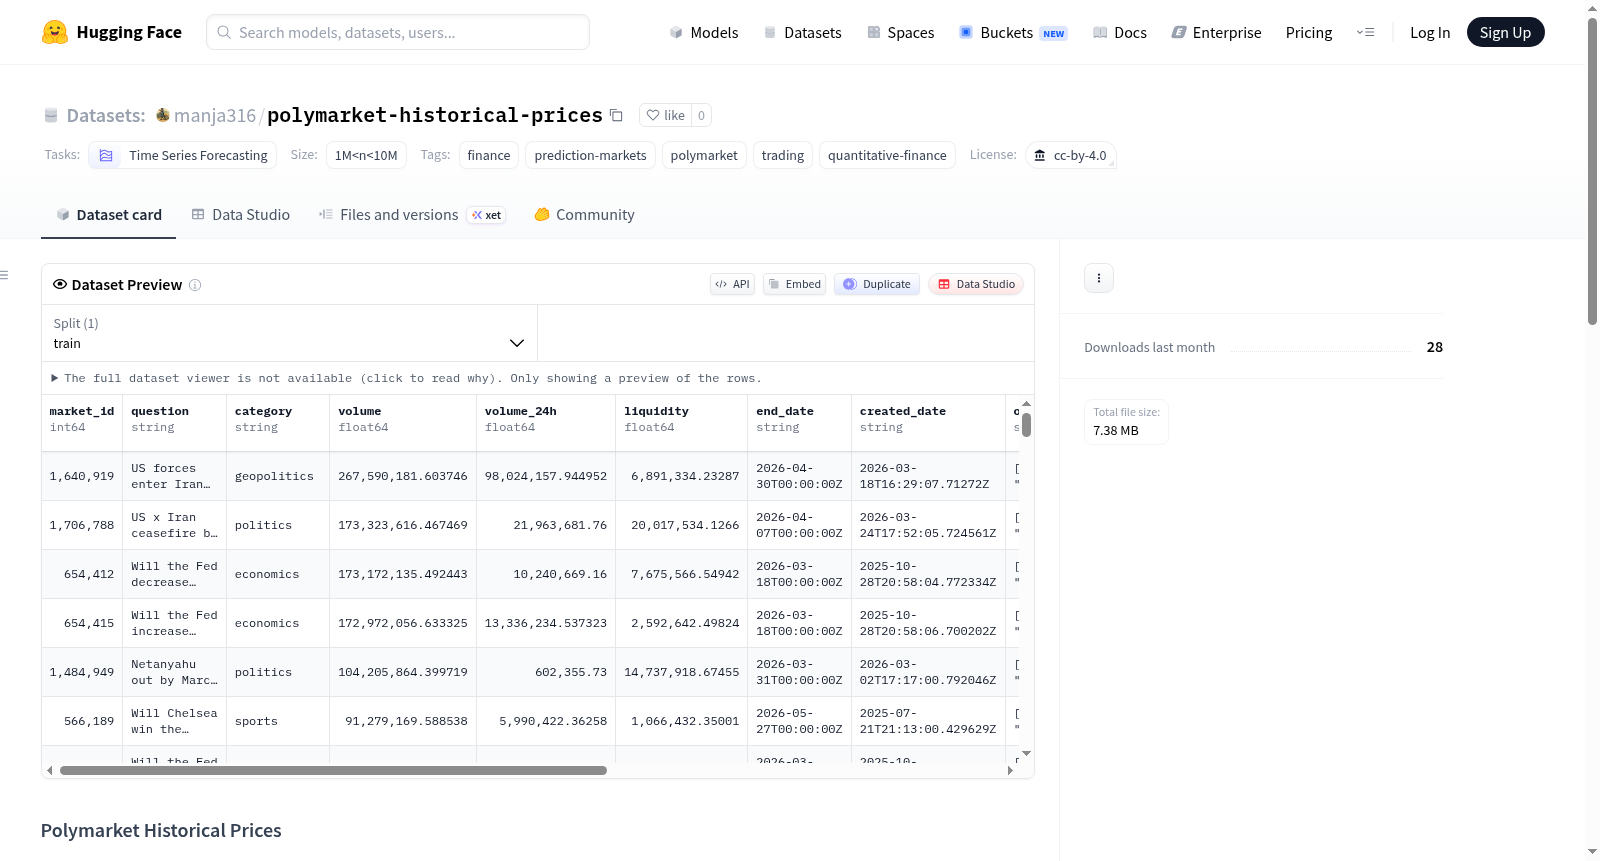Viewport: 1600px width, 861px height.
Task: Select the quantitative-finance tag
Action: click(887, 155)
